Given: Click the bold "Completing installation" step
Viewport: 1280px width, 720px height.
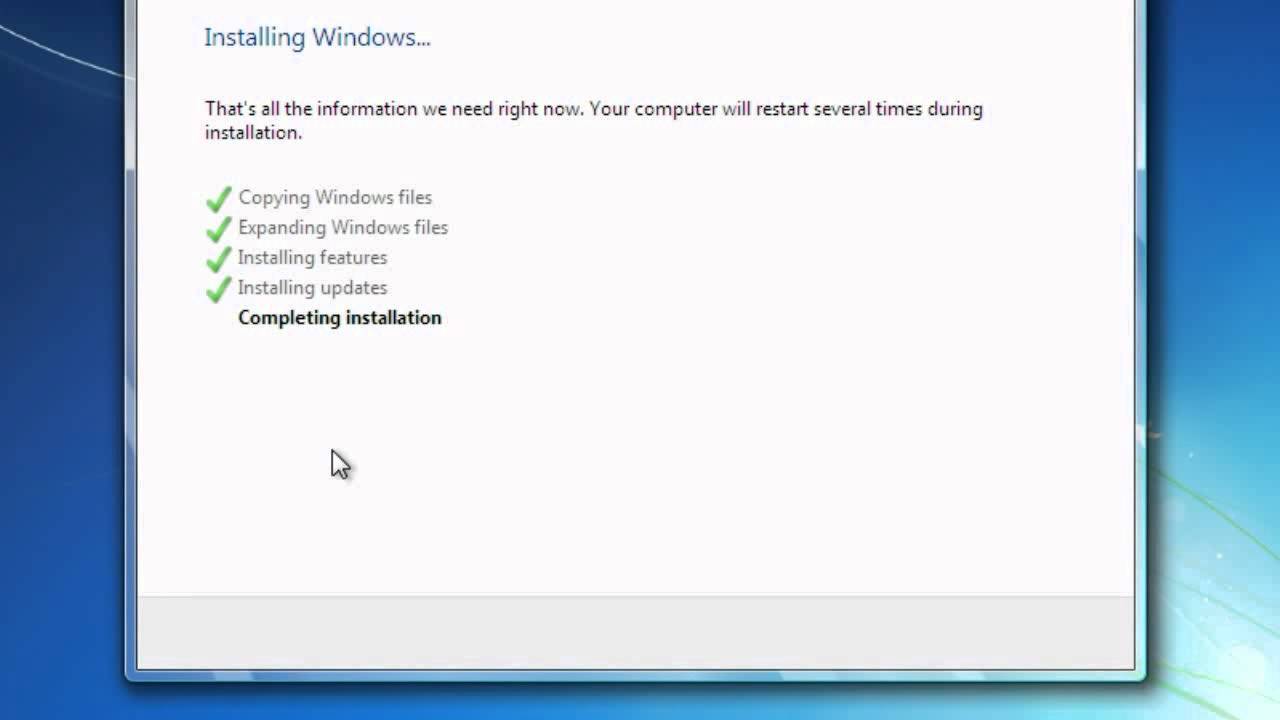Looking at the screenshot, I should tap(339, 318).
